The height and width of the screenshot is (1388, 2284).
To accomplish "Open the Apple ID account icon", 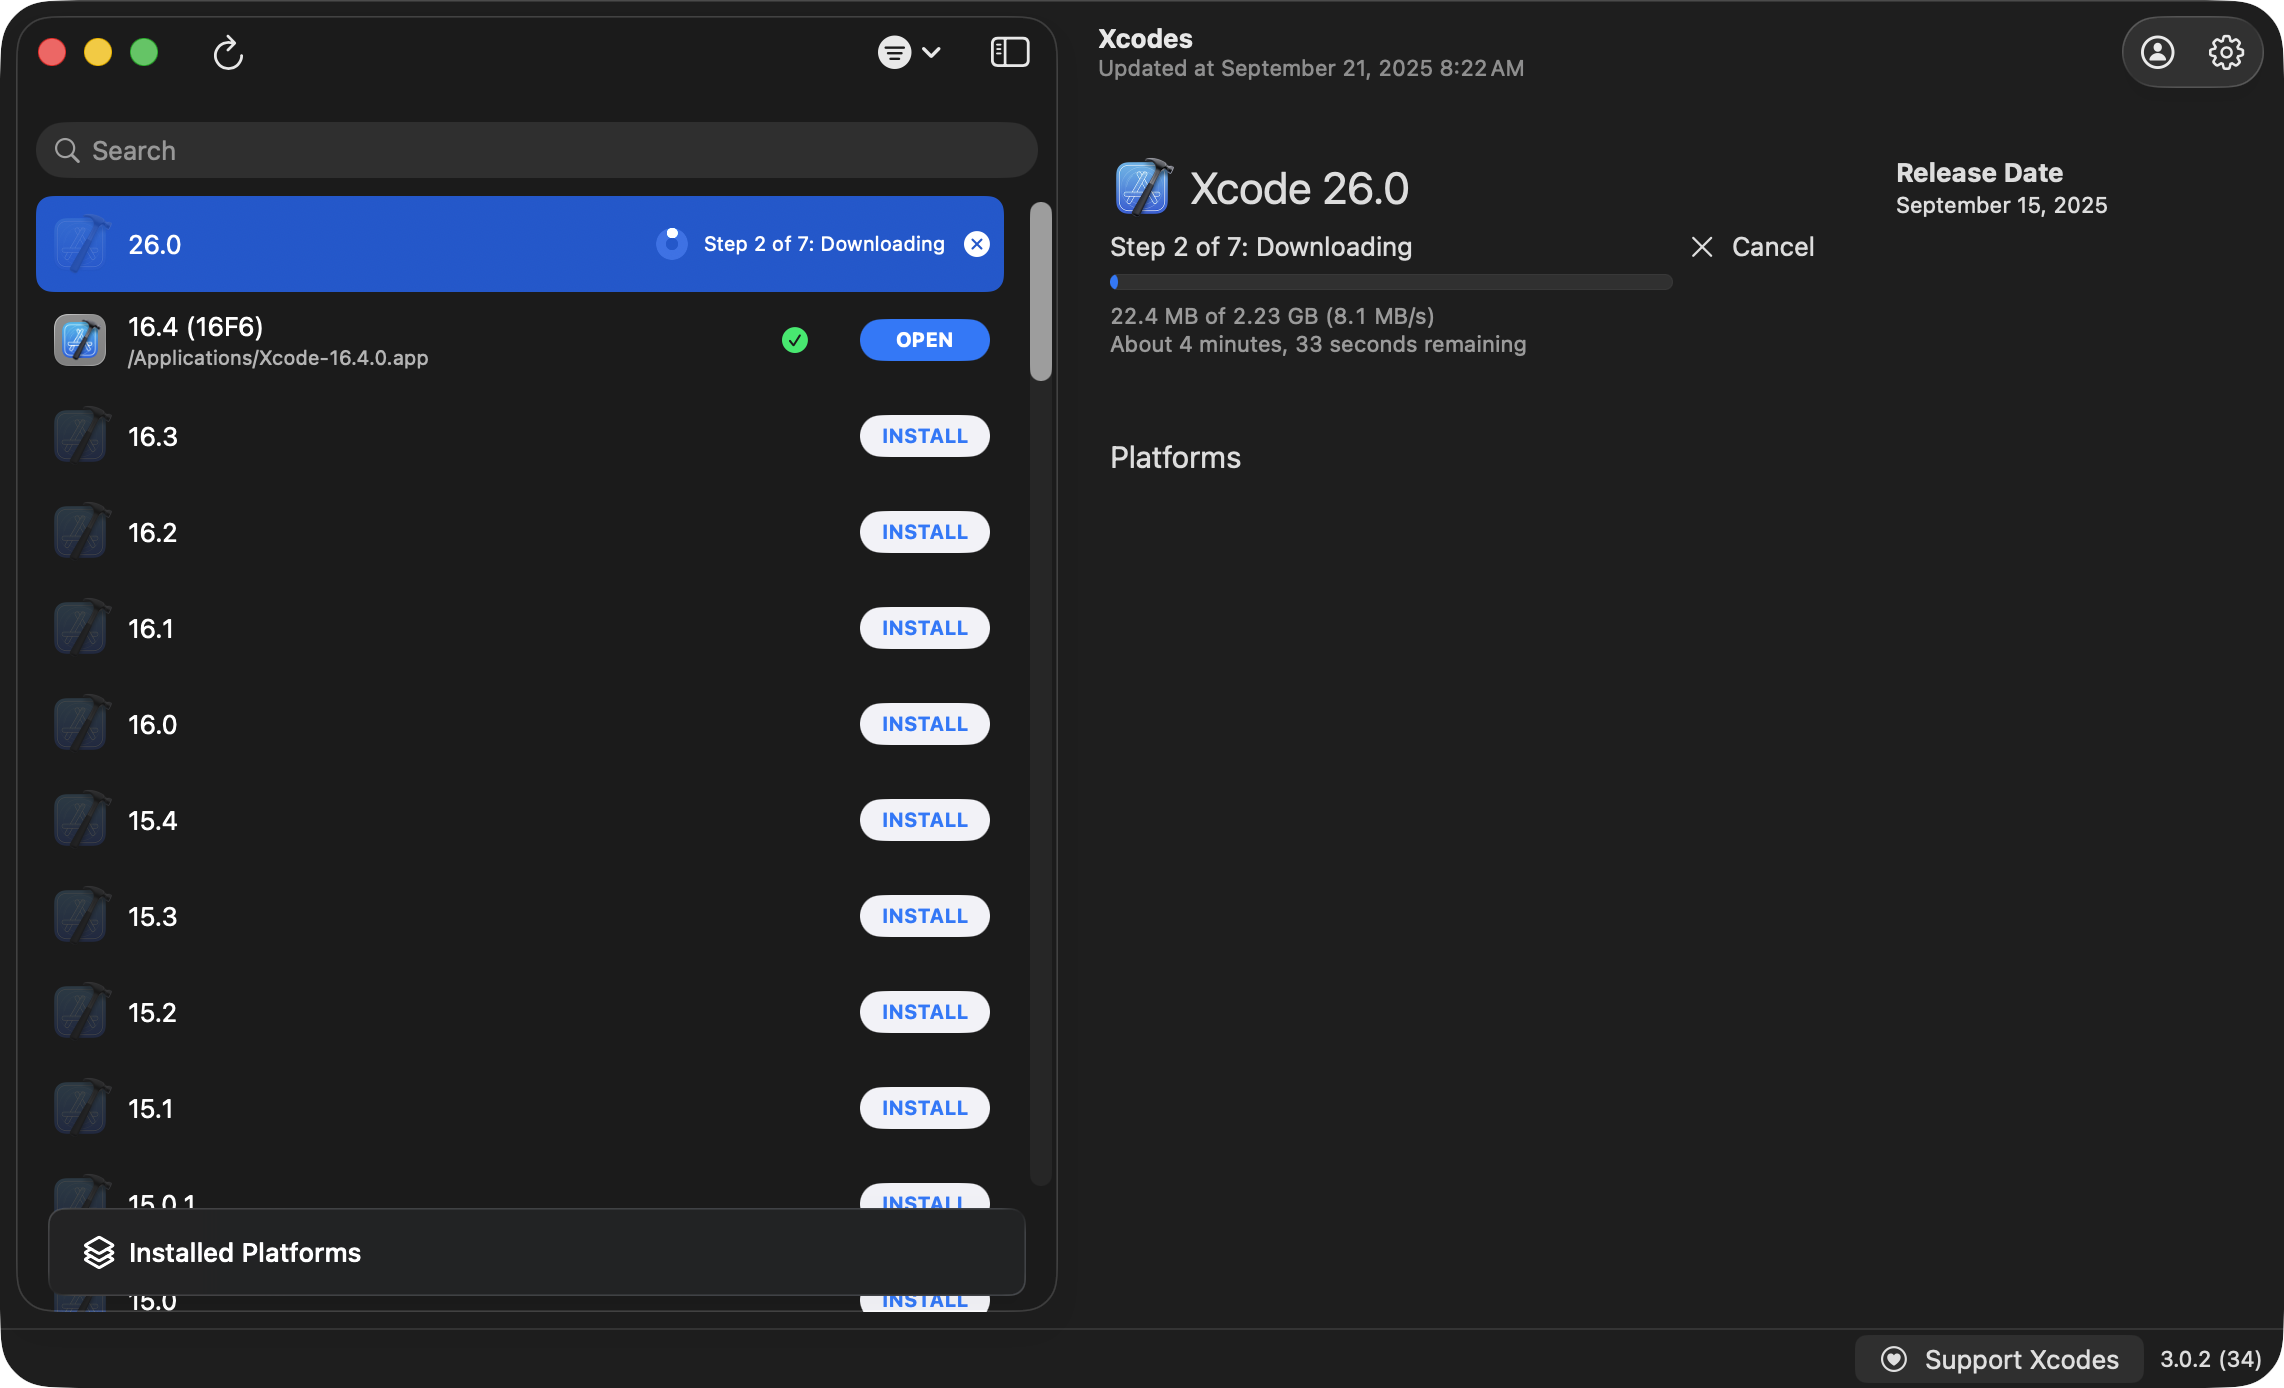I will click(2157, 52).
